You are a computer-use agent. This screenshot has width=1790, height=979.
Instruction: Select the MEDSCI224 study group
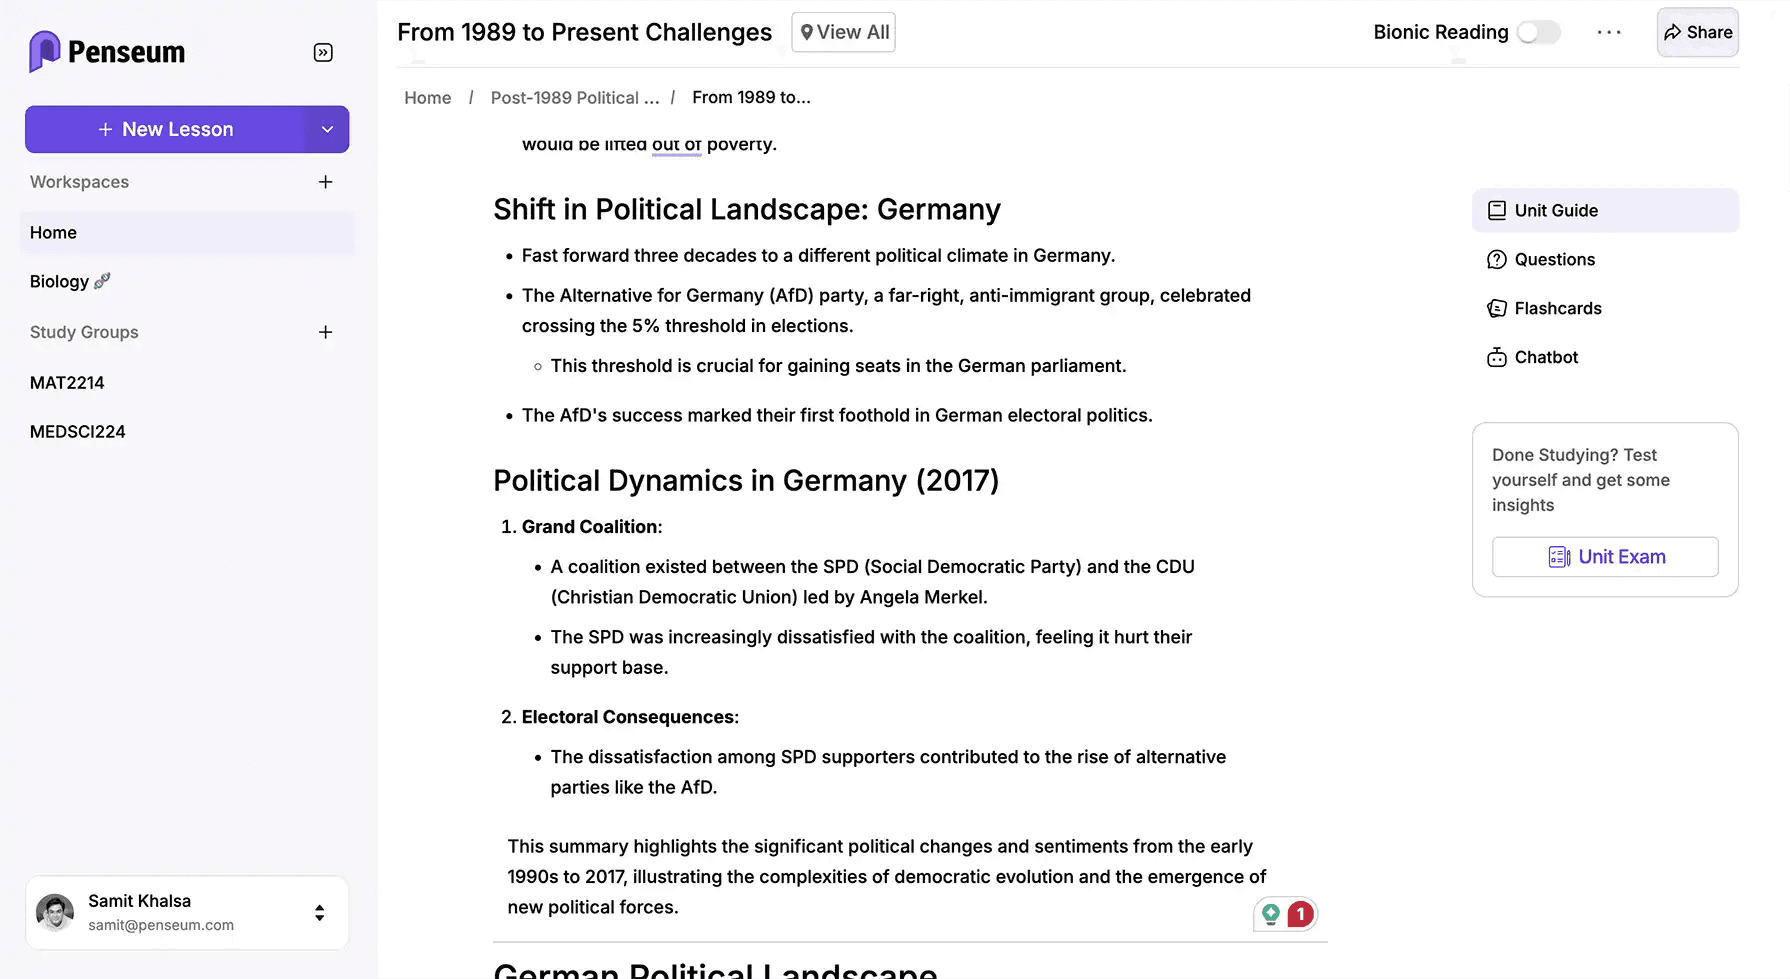(77, 431)
